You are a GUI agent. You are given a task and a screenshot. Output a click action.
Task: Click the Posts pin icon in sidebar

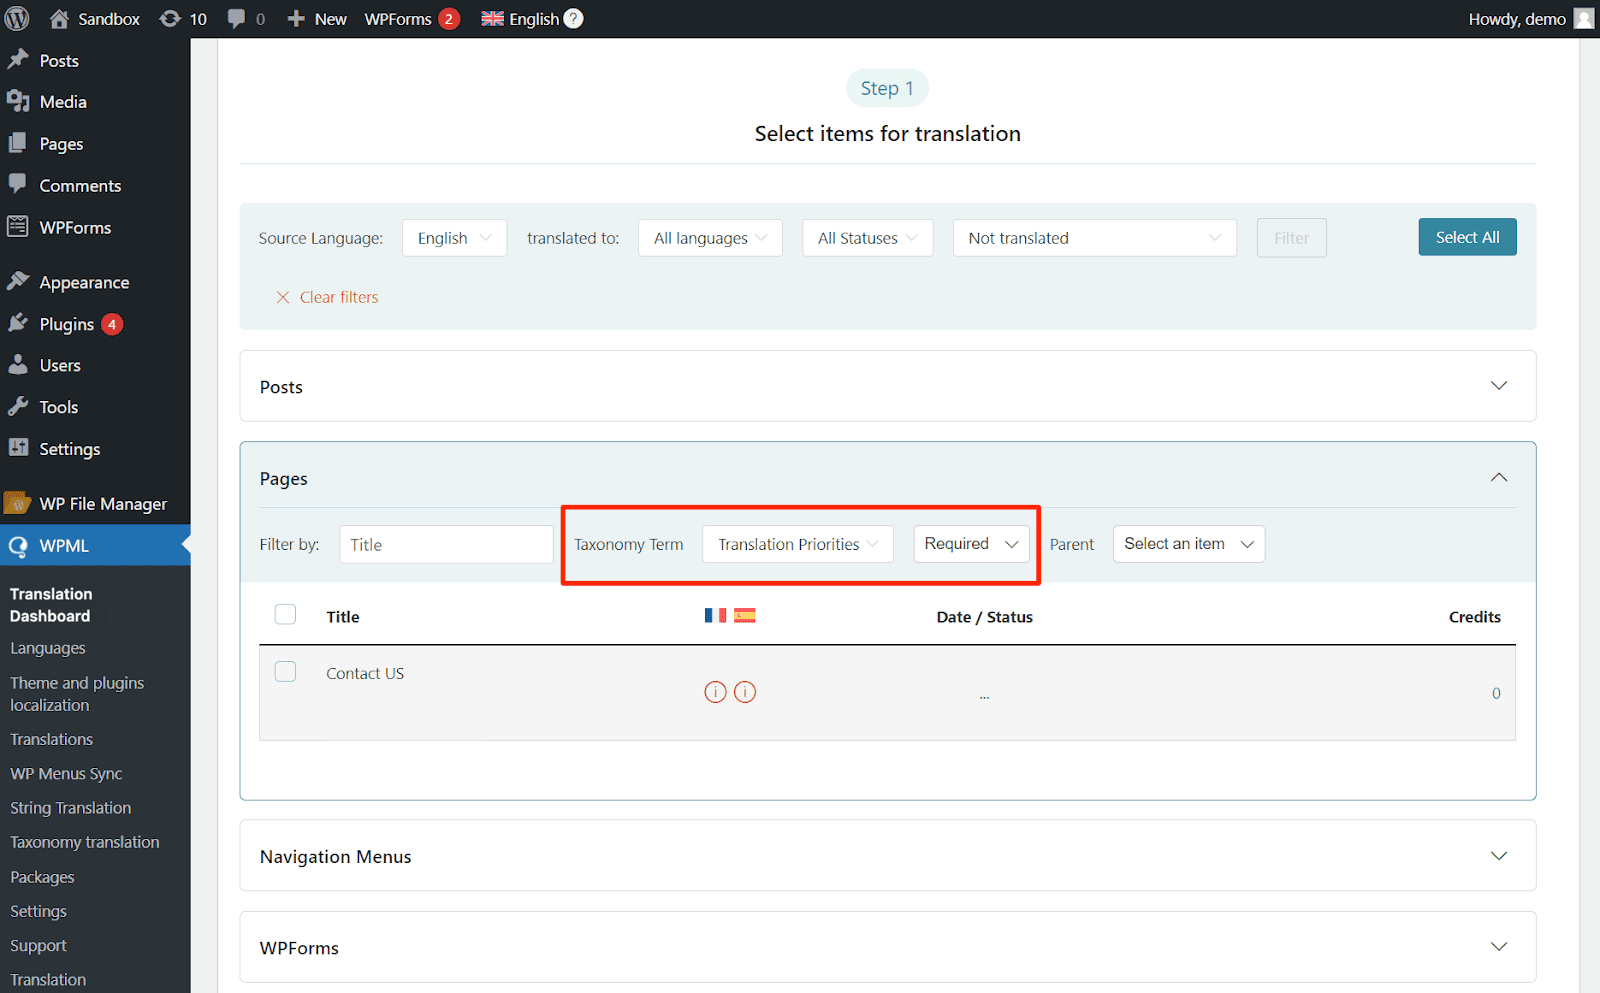pos(18,60)
